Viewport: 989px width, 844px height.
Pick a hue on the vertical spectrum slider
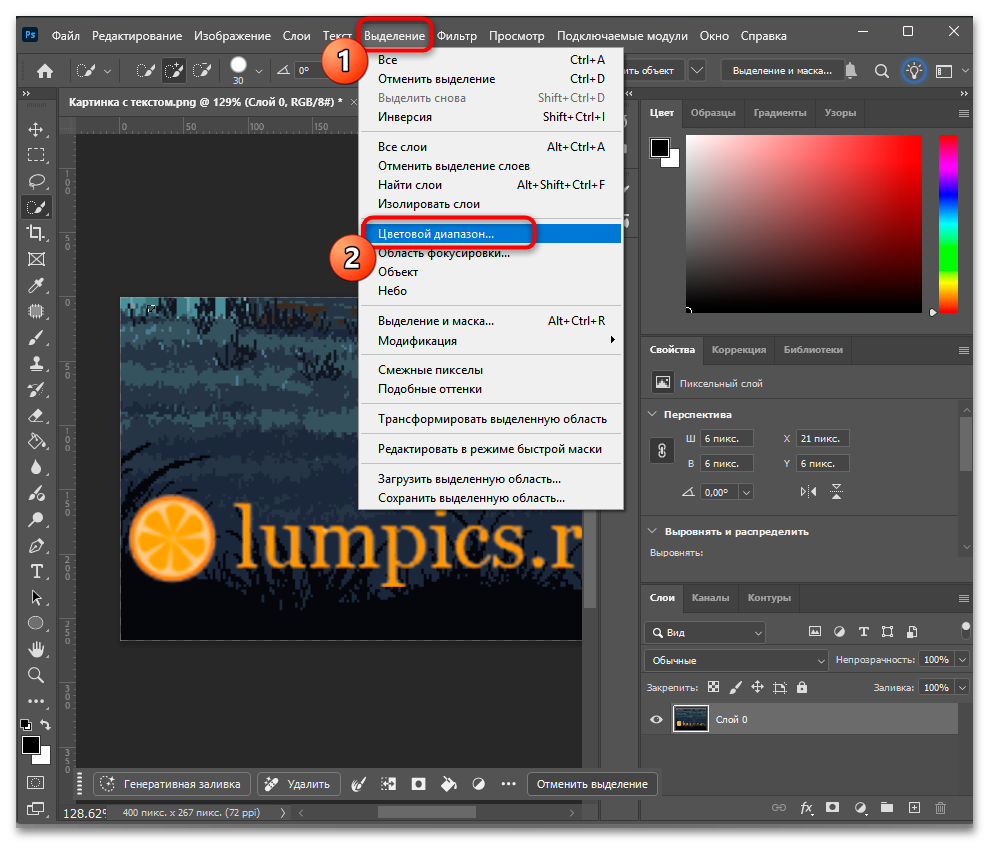click(x=948, y=224)
